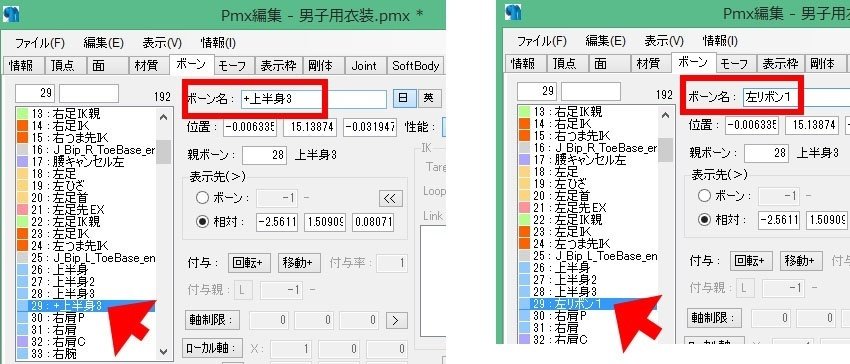This screenshot has height=364, width=850.
Task: Switch to 表示枠 tab in left window
Action: (x=278, y=66)
